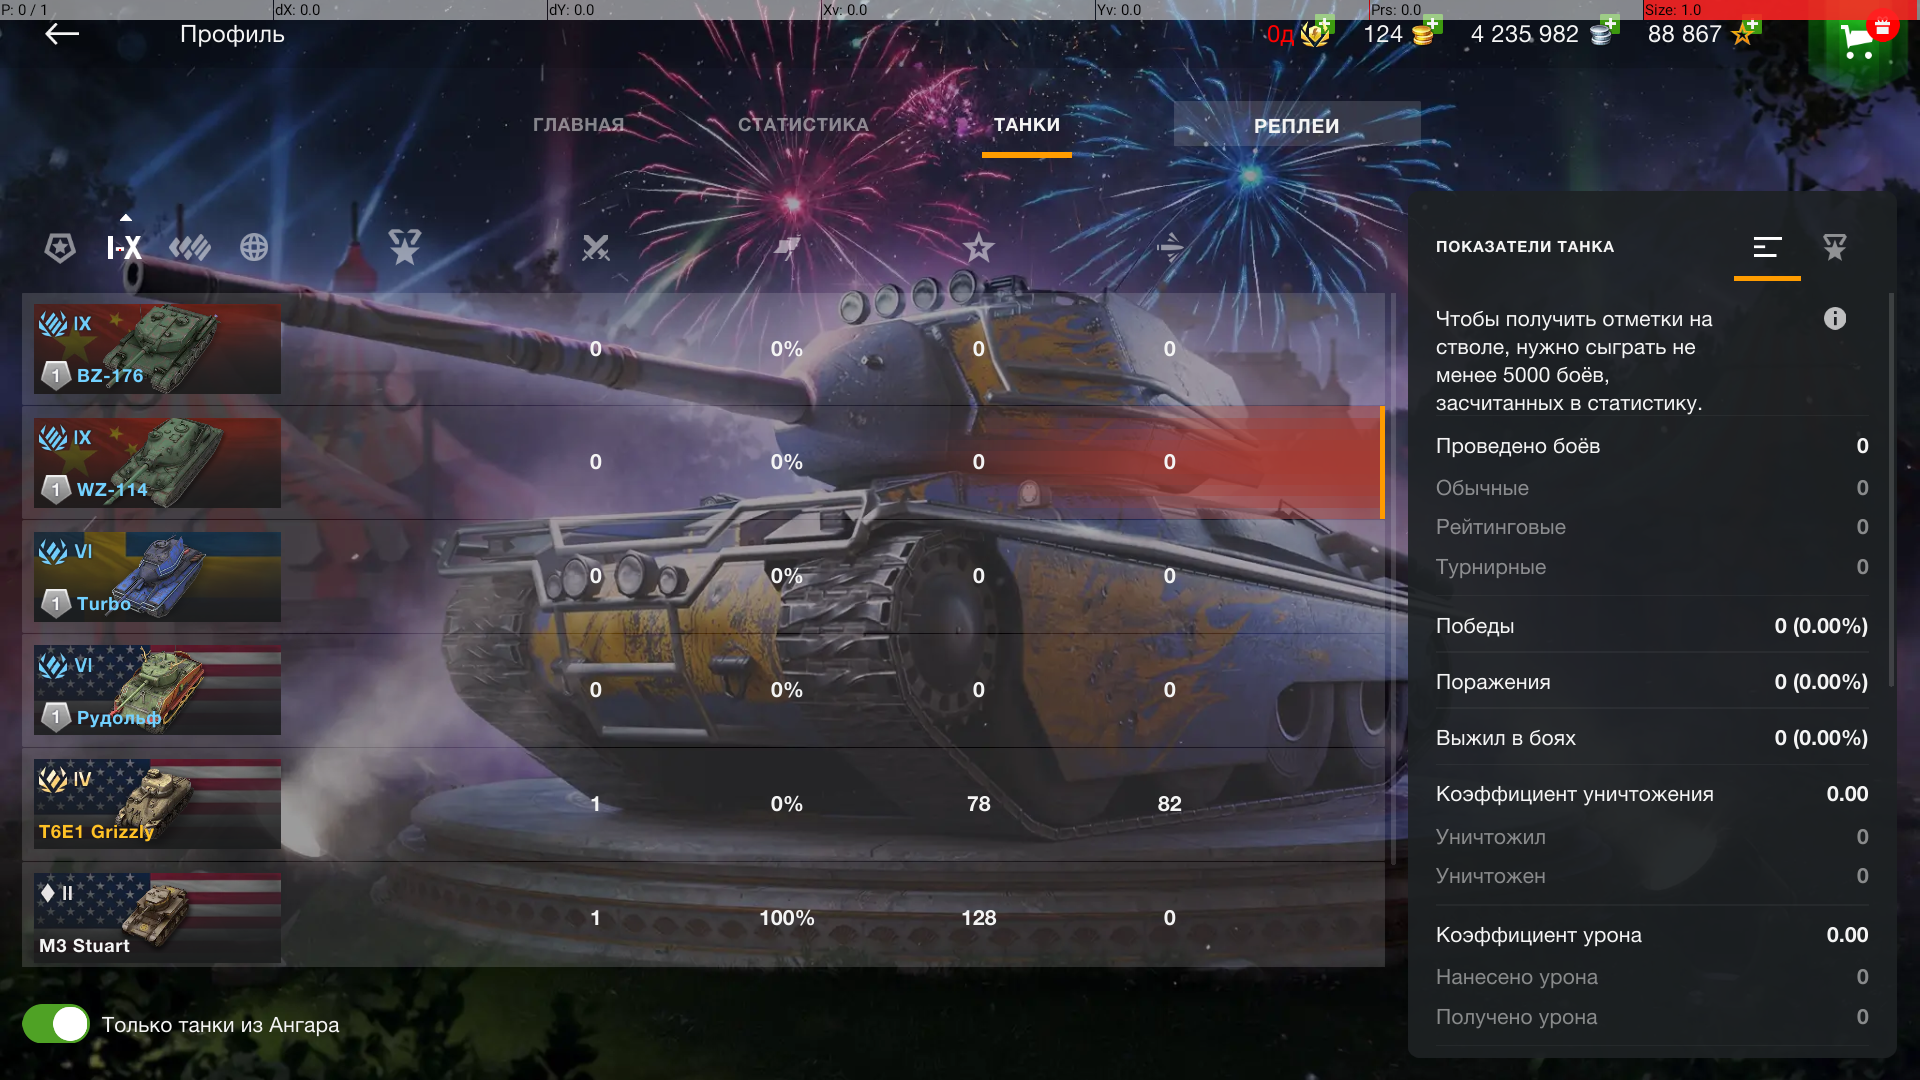Image resolution: width=1920 pixels, height=1080 pixels.
Task: Sort by average damage column icon
Action: coord(1170,247)
